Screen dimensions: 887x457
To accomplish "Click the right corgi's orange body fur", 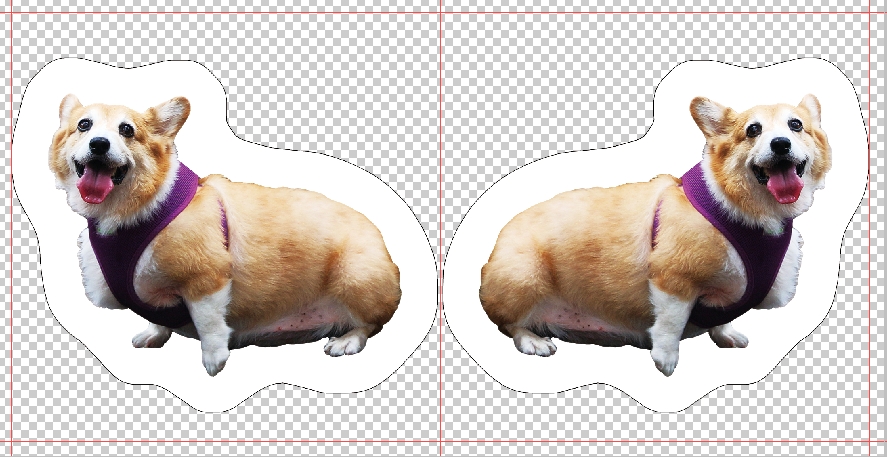I will [580, 250].
